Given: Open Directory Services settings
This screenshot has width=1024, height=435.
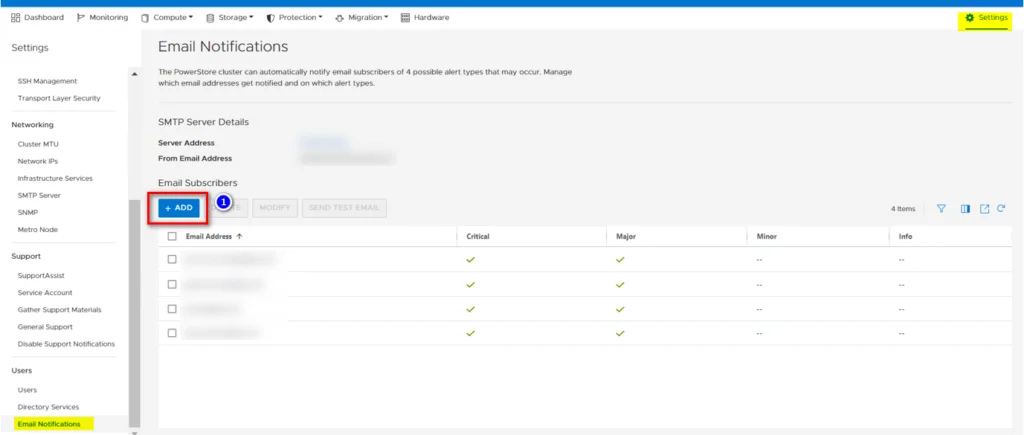Looking at the screenshot, I should (48, 407).
